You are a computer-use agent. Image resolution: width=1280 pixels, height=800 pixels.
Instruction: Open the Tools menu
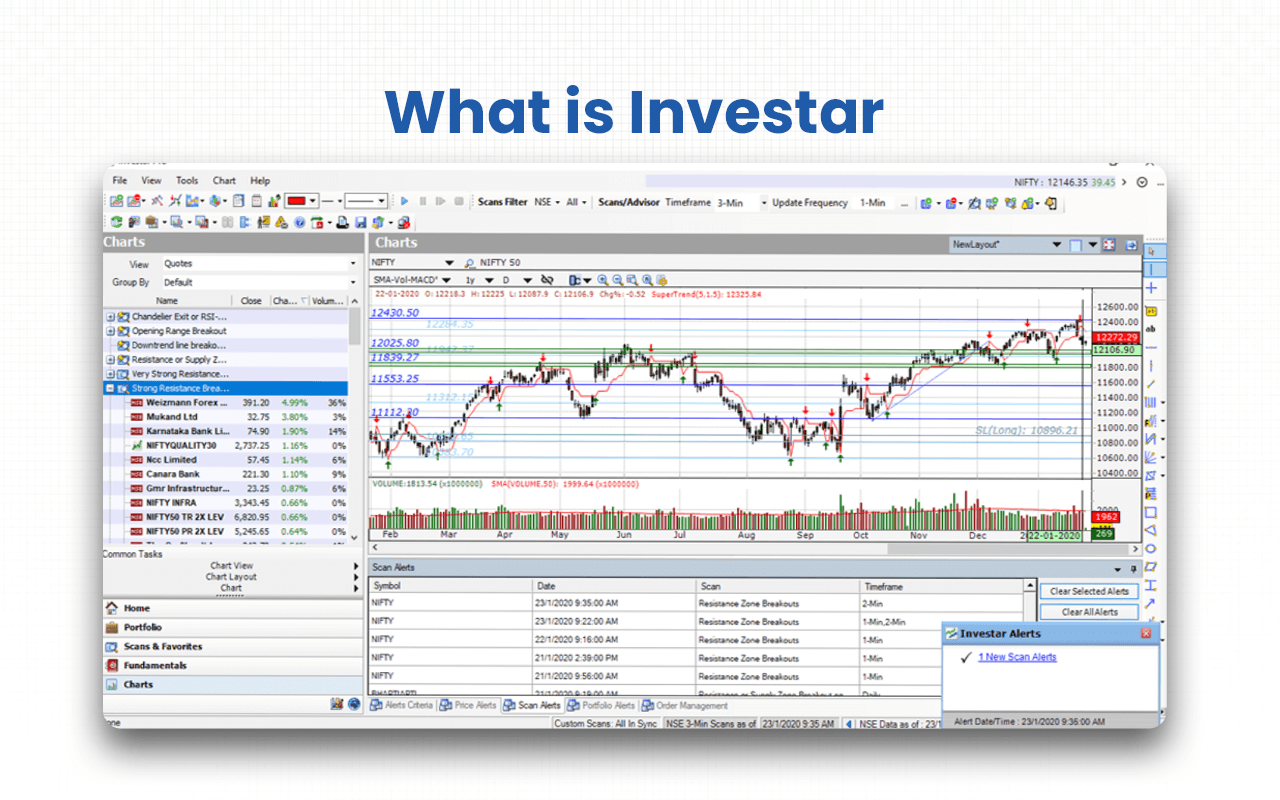point(186,180)
